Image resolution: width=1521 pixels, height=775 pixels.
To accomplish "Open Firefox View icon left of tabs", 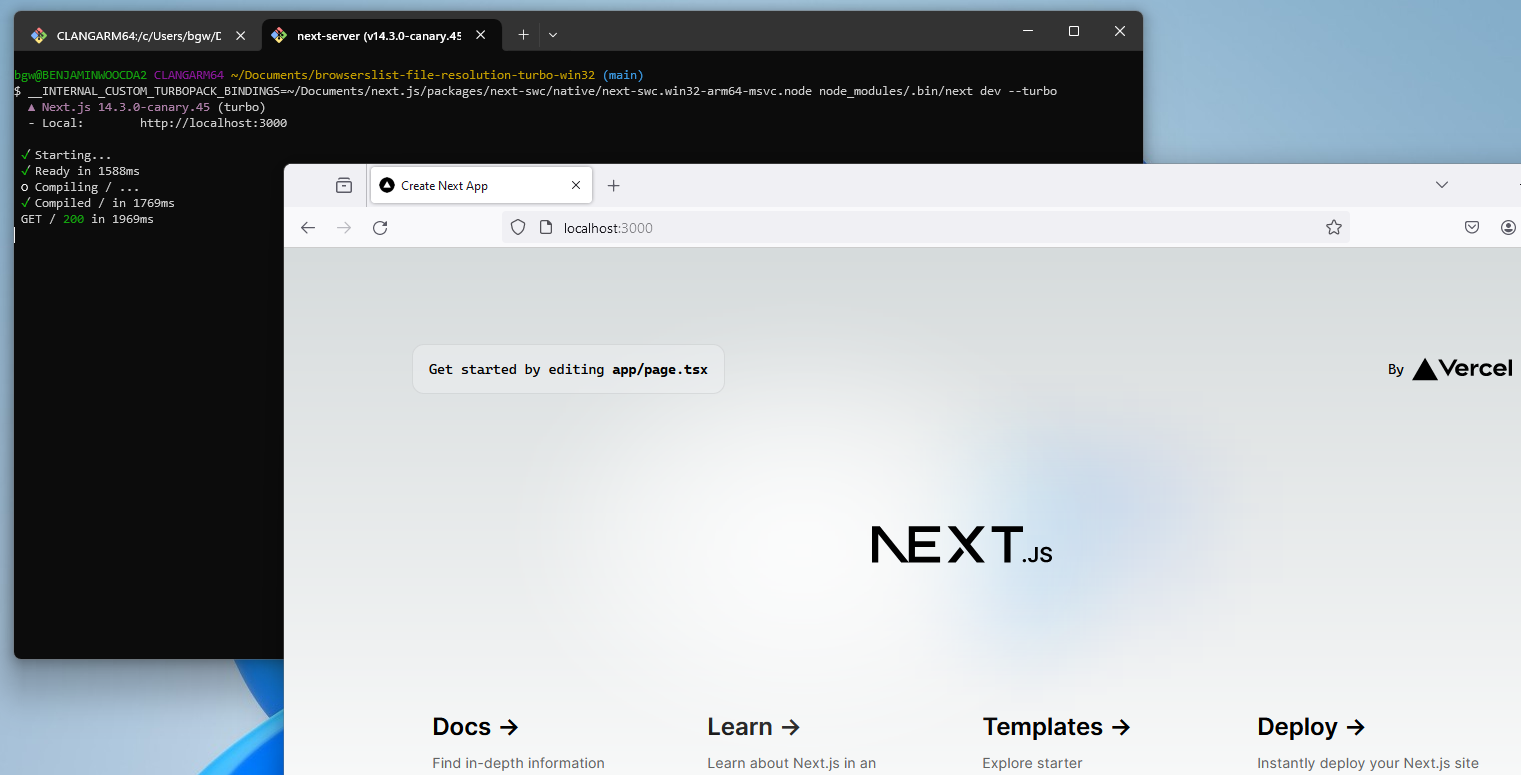I will (344, 185).
